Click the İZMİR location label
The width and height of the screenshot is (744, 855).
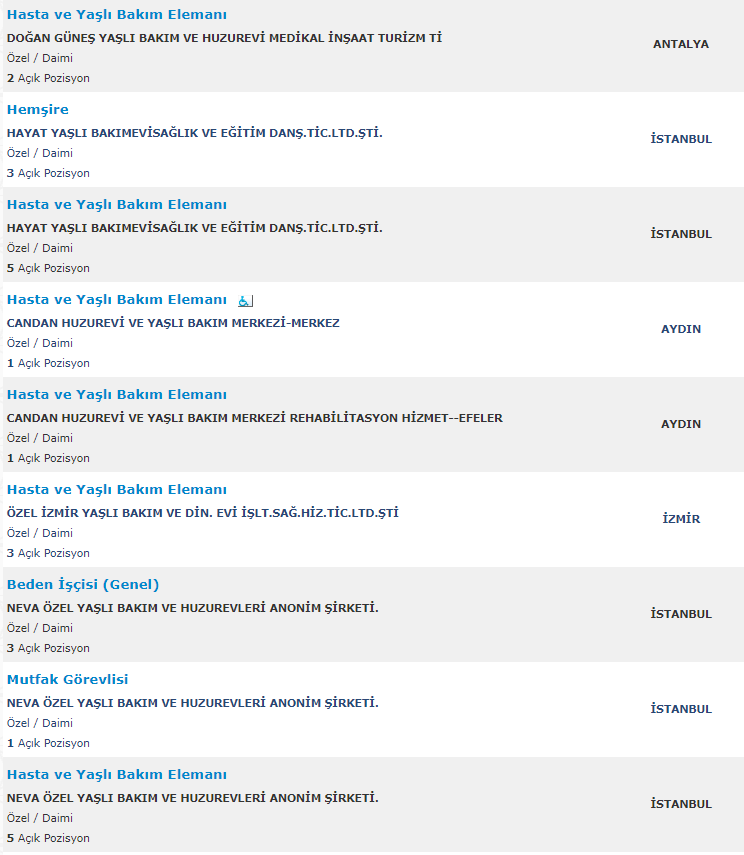tap(681, 519)
